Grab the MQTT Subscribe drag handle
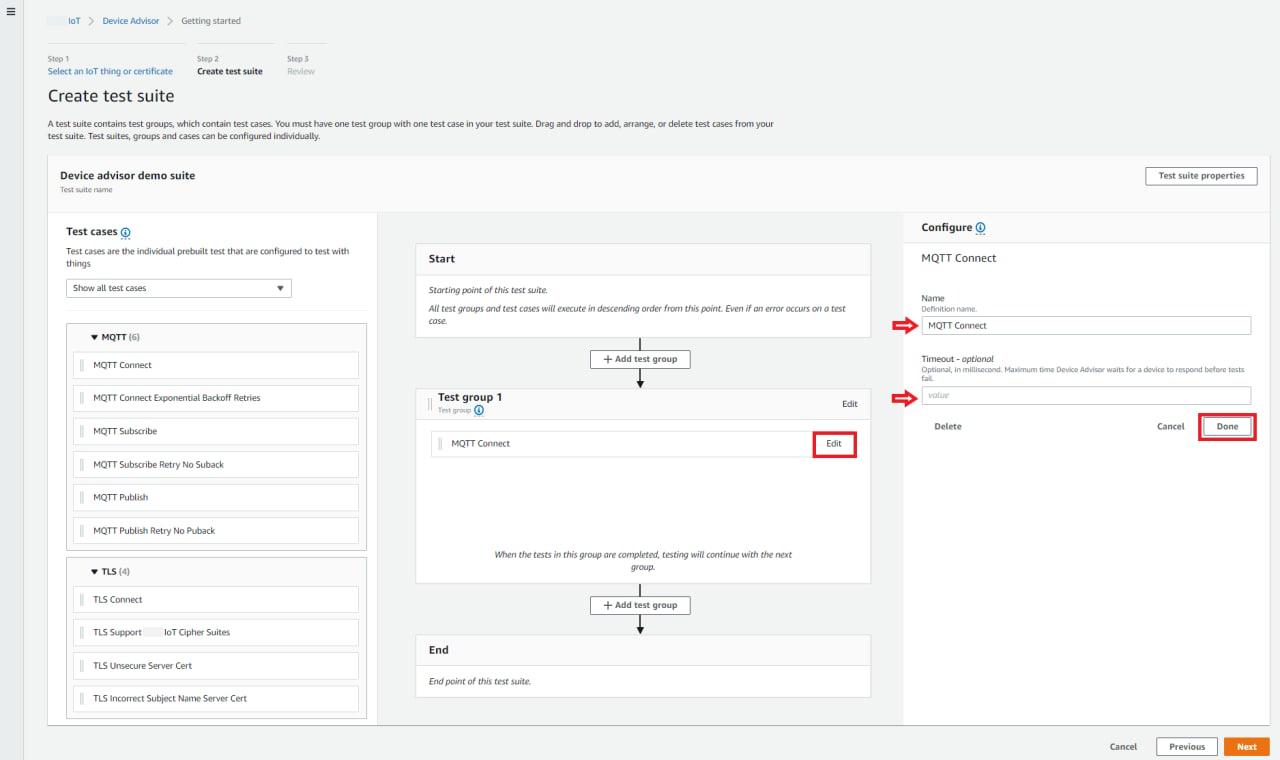This screenshot has width=1280, height=760. click(x=82, y=431)
